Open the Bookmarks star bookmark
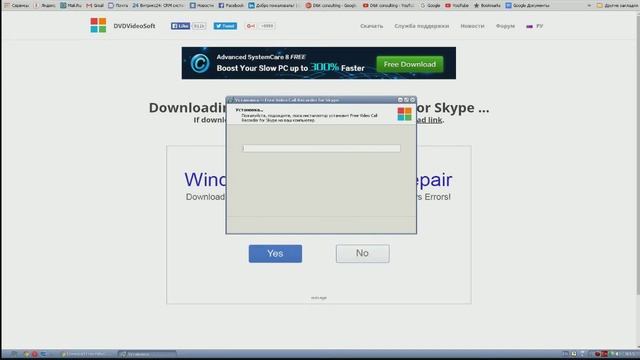 pyautogui.click(x=487, y=5)
